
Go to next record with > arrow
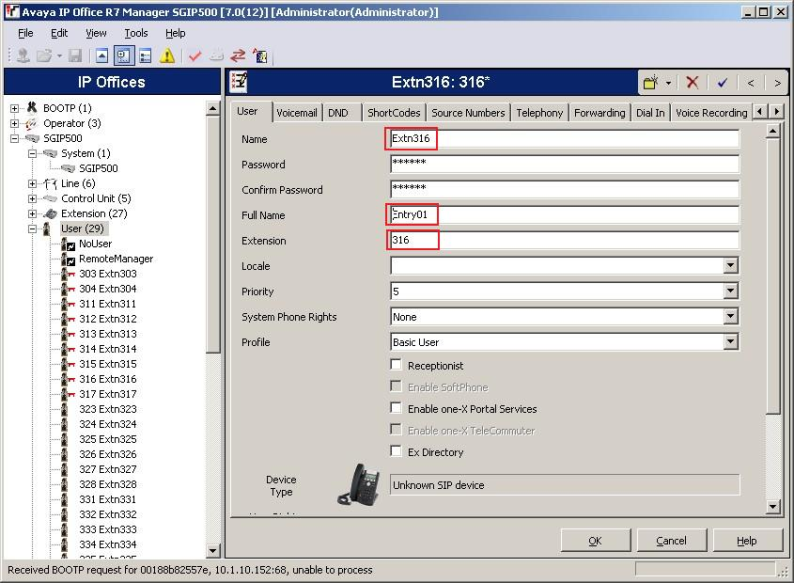click(x=777, y=83)
